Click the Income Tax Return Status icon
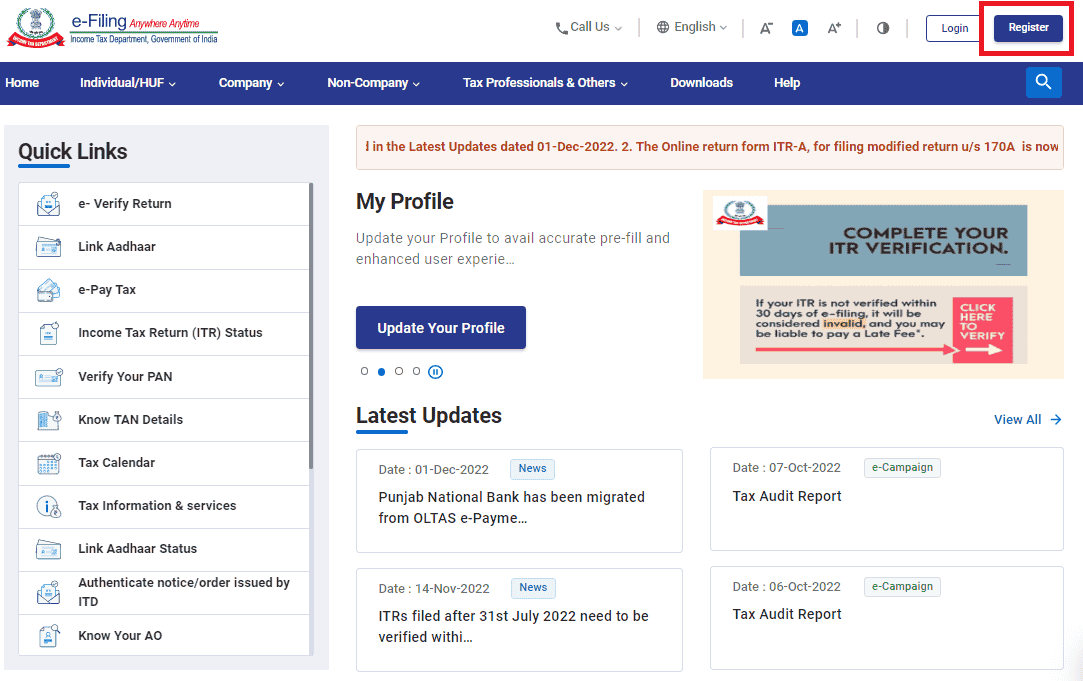1083x681 pixels. 48,333
